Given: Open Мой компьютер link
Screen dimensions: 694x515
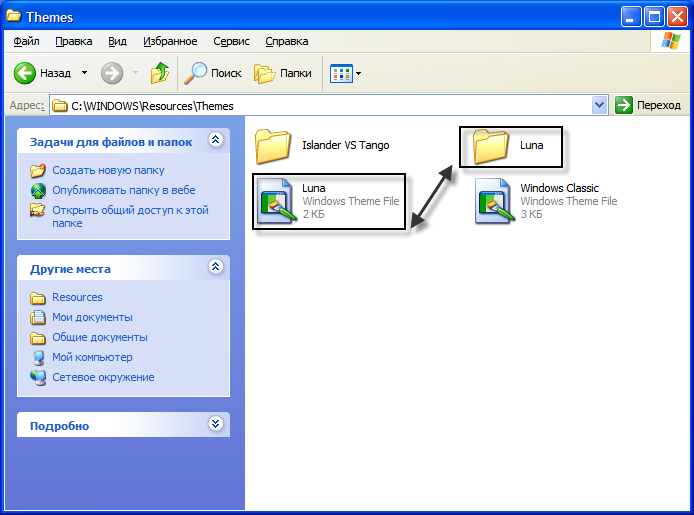Looking at the screenshot, I should pos(93,357).
